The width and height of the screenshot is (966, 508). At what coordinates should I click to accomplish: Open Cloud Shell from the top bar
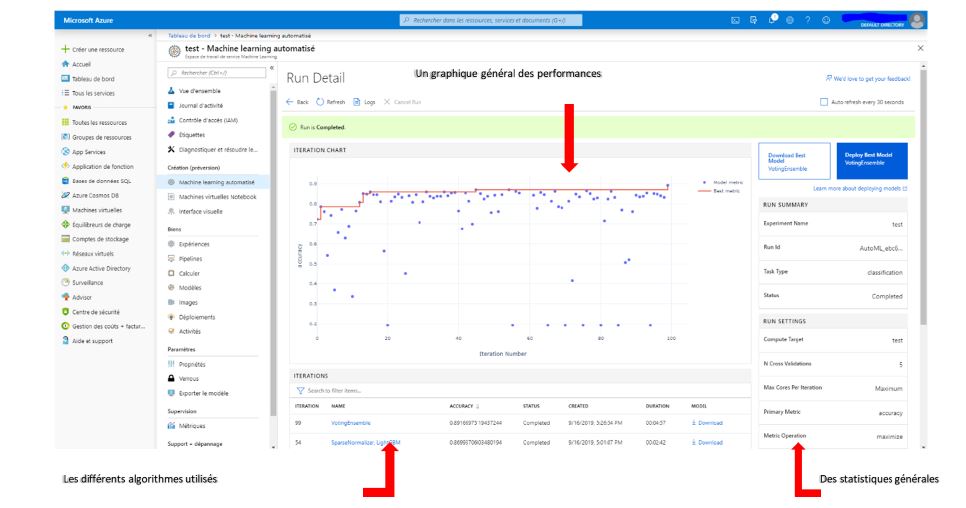735,20
